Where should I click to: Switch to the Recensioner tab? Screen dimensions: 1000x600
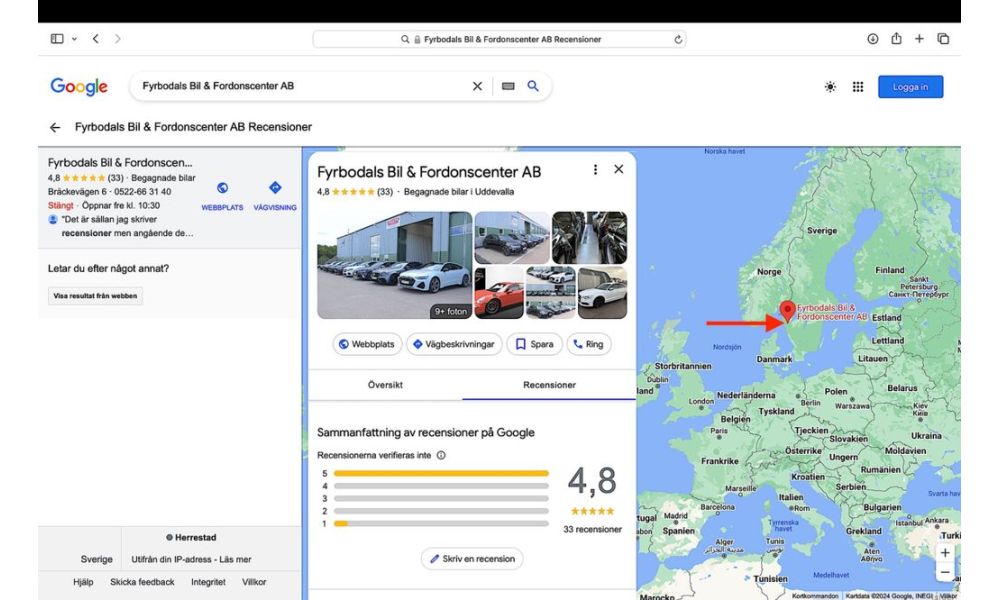click(549, 385)
